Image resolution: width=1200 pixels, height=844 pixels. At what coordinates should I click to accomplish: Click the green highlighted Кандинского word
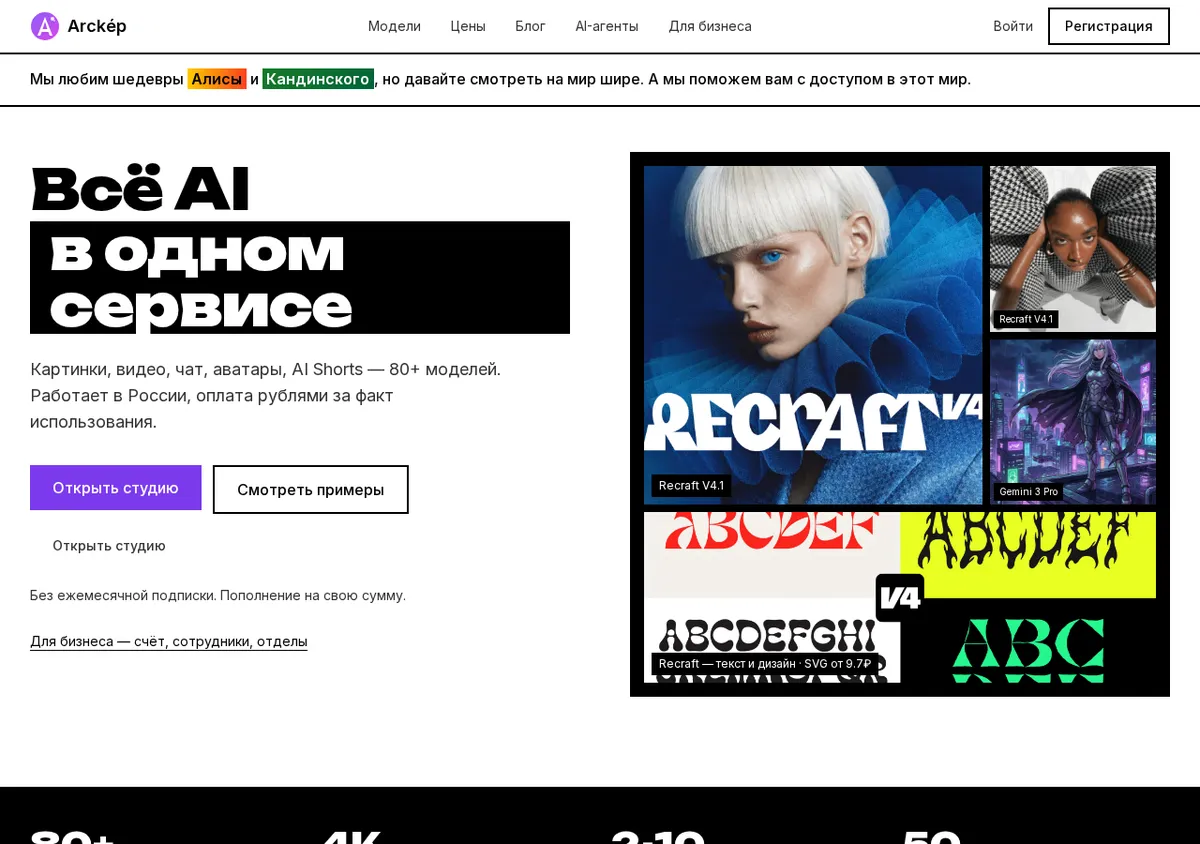pos(318,79)
